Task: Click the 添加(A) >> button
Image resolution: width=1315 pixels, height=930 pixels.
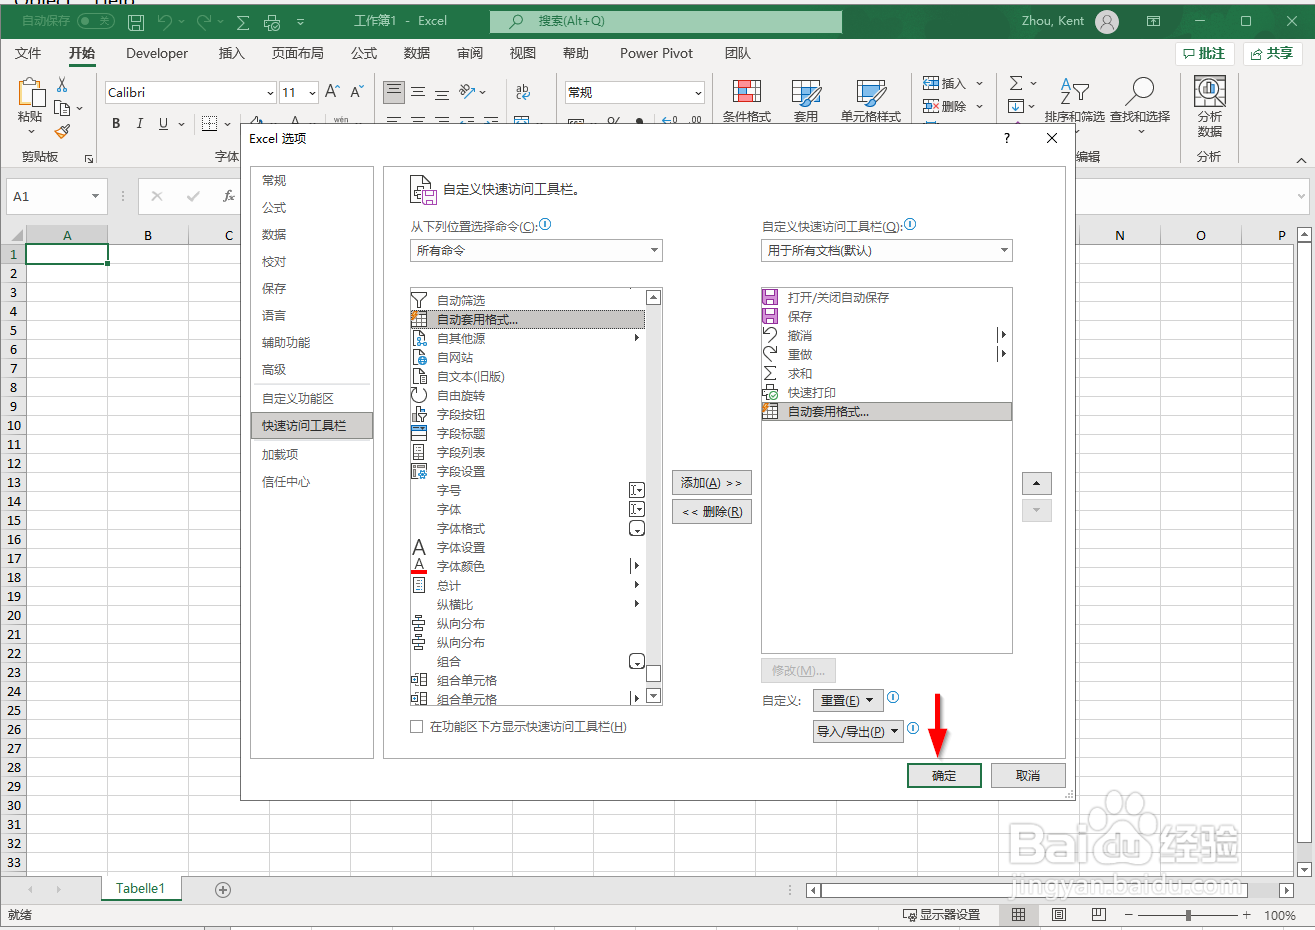Action: coord(711,483)
